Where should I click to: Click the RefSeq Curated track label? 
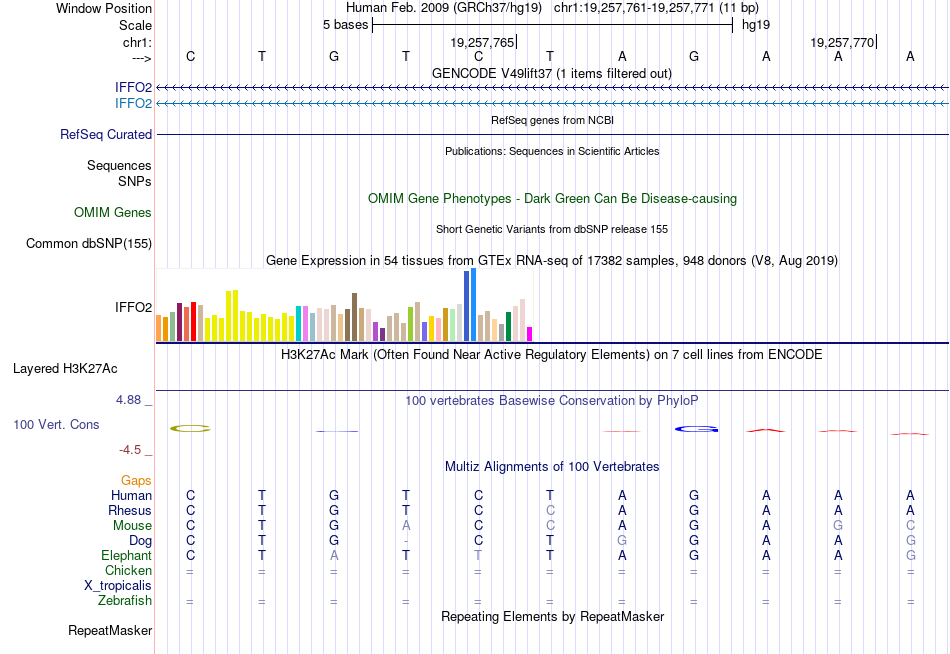coord(105,135)
